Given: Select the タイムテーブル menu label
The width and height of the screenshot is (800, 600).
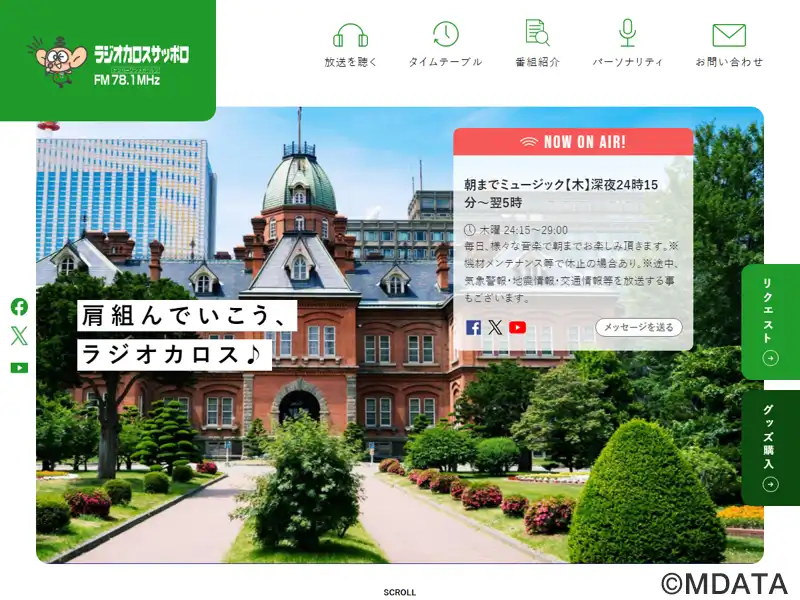Looking at the screenshot, I should tap(445, 62).
